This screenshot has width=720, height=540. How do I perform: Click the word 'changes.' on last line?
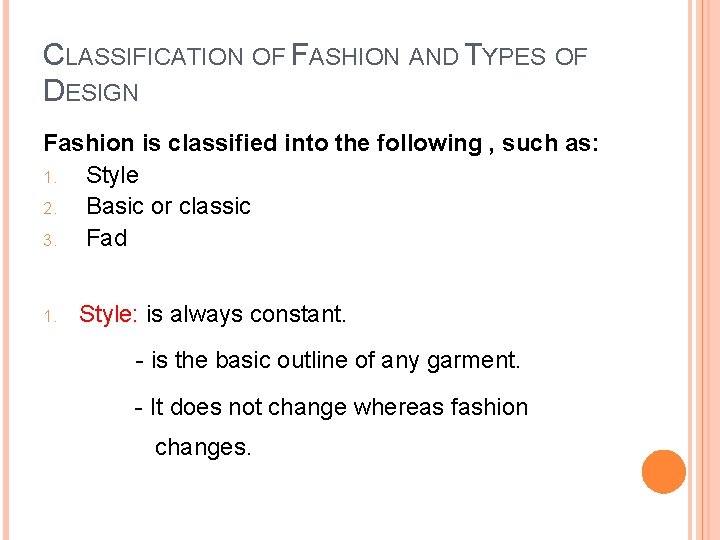(x=203, y=448)
